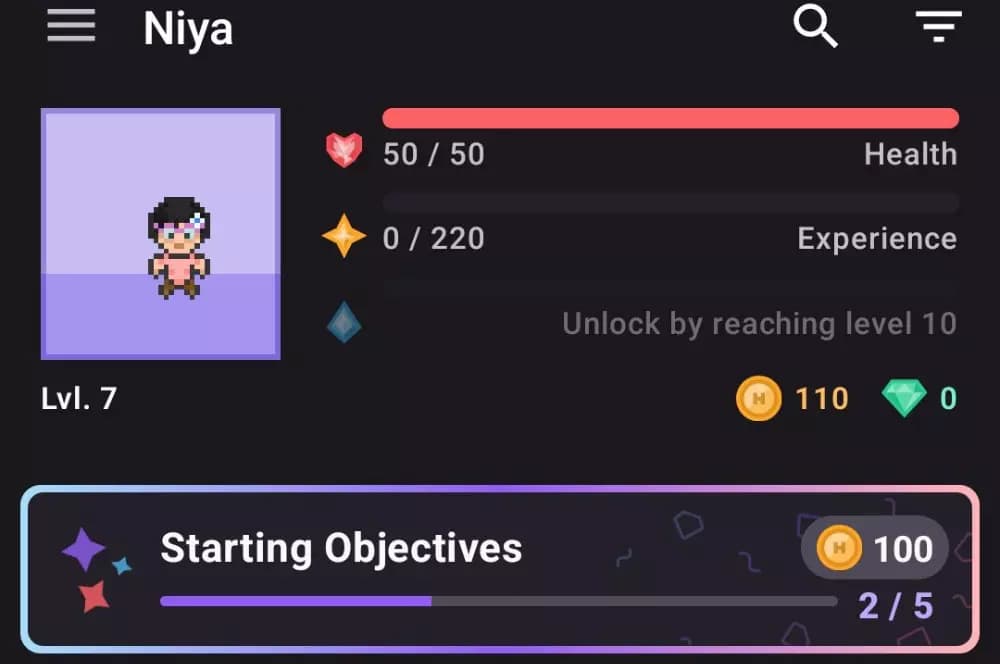Open the Starting Objectives card title
Viewport: 1000px width, 664px height.
[341, 548]
